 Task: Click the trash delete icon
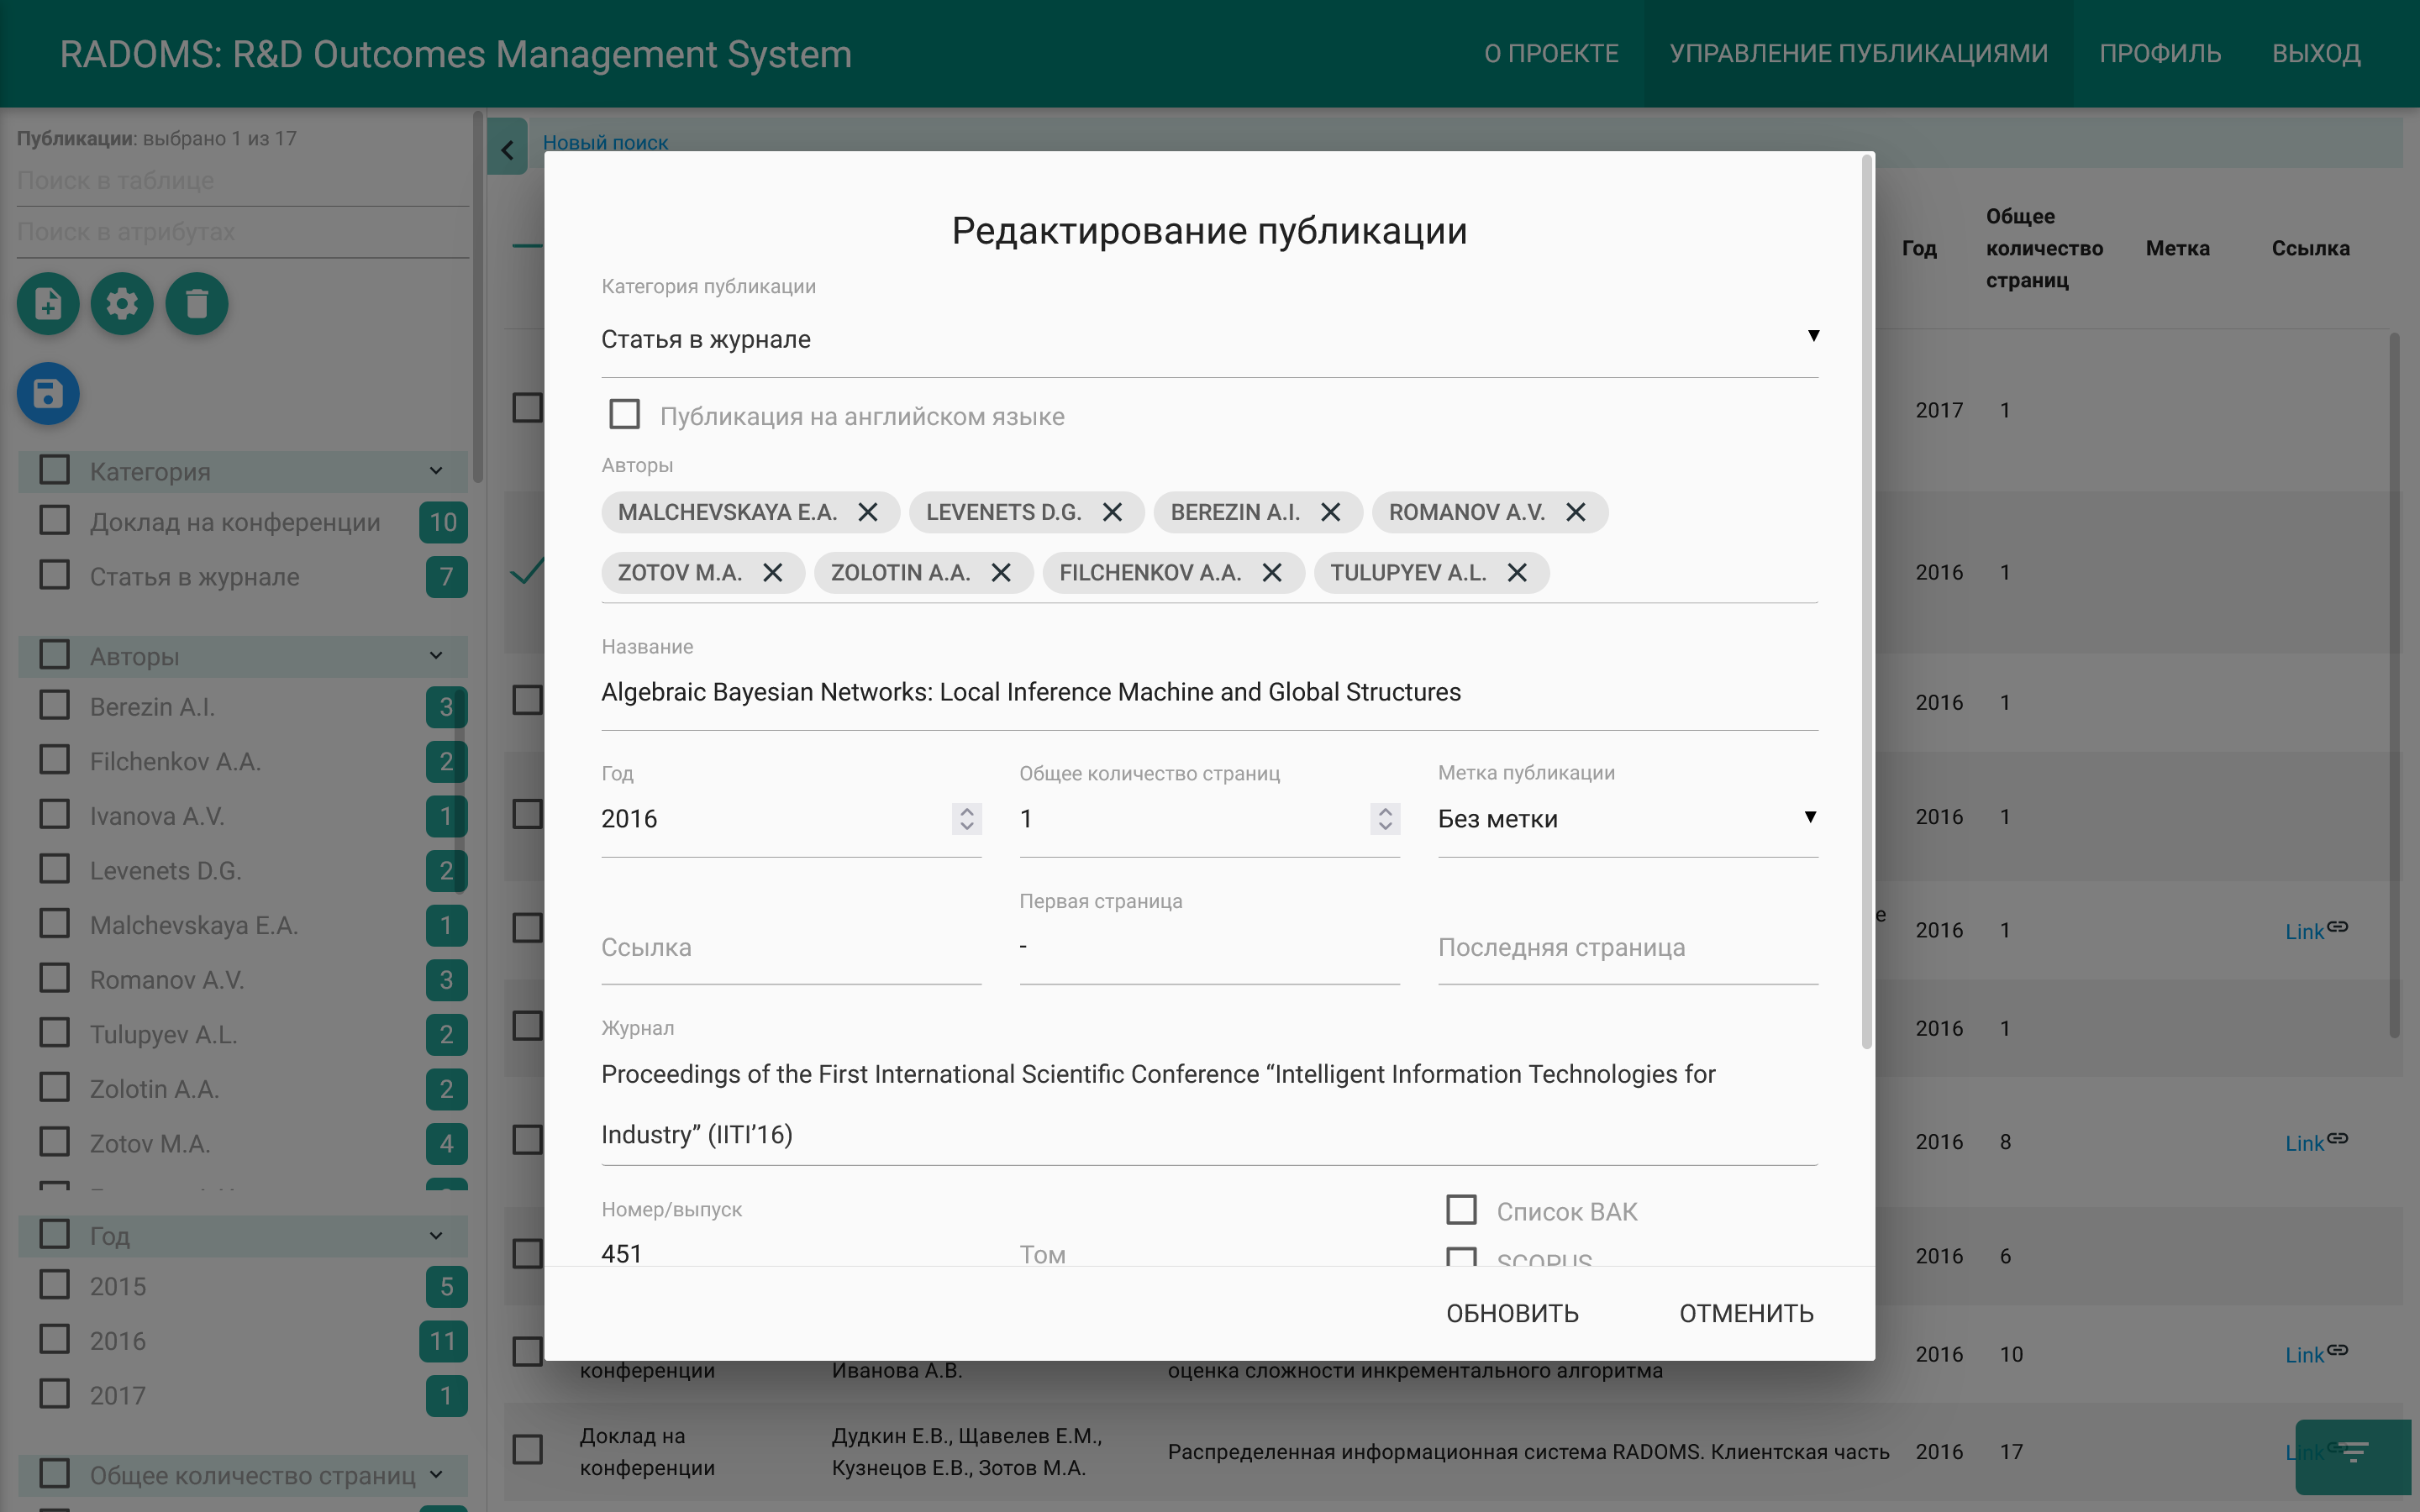click(197, 303)
